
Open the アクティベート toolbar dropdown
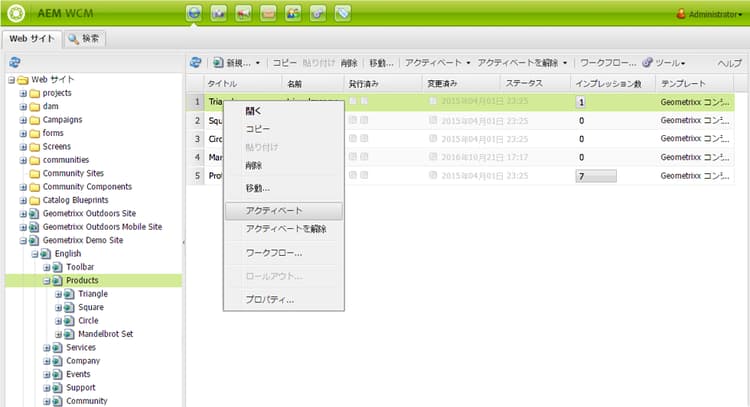tap(468, 63)
